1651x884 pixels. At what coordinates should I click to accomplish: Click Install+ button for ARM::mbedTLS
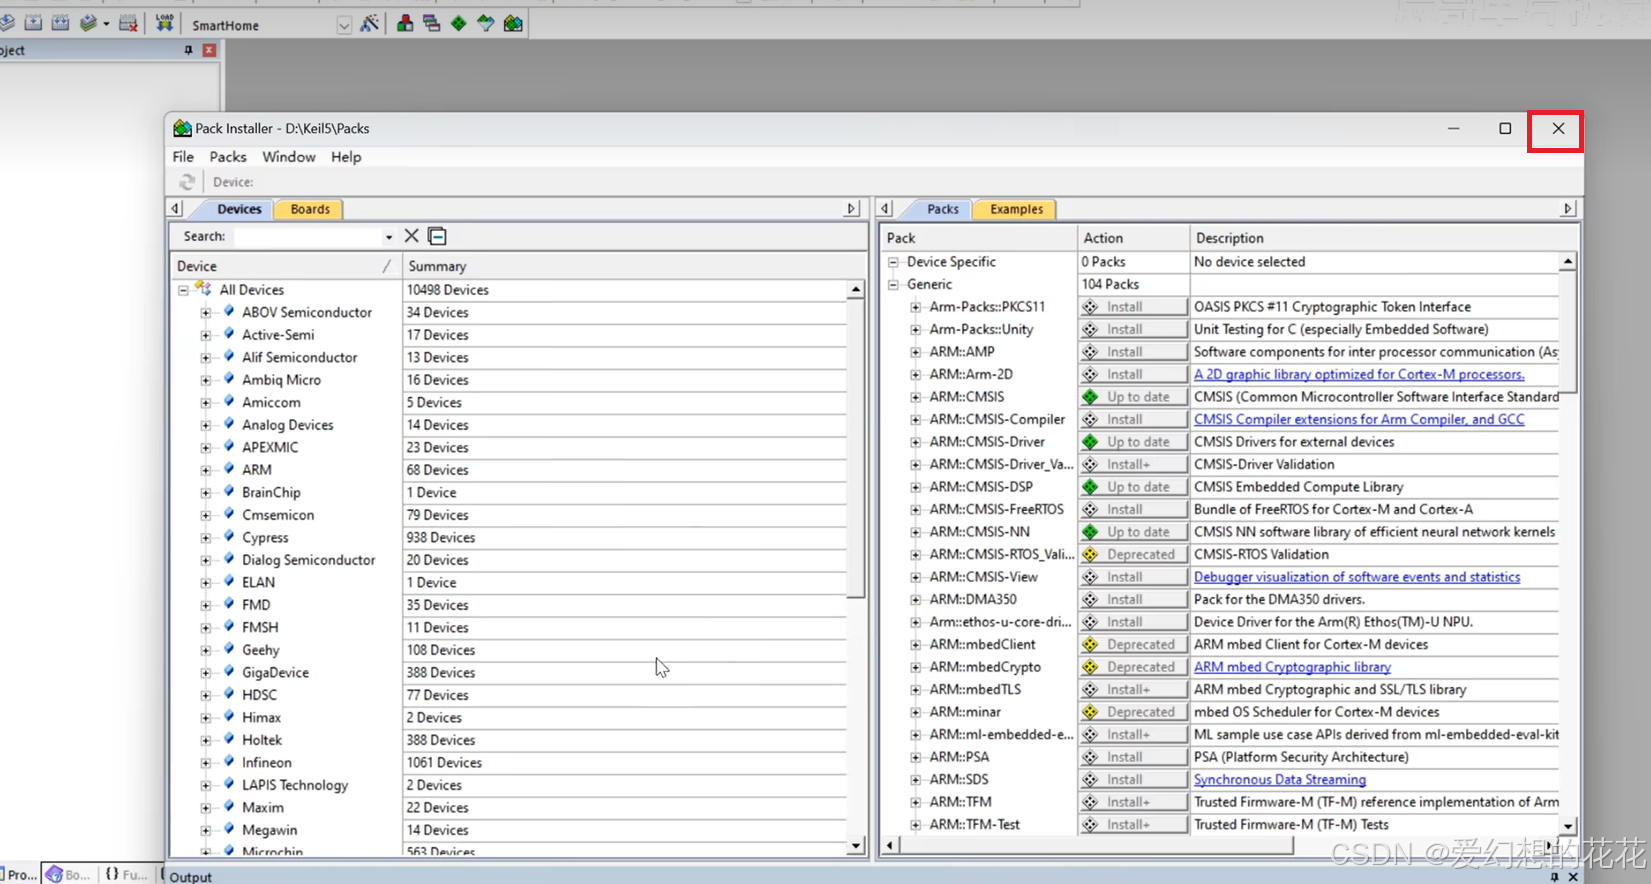(1133, 689)
